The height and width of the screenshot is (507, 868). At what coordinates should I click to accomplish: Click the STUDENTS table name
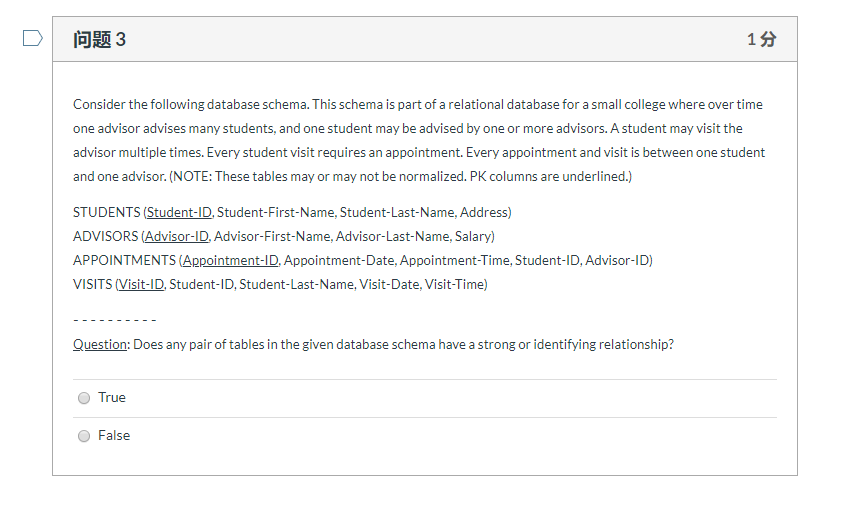[x=106, y=213]
